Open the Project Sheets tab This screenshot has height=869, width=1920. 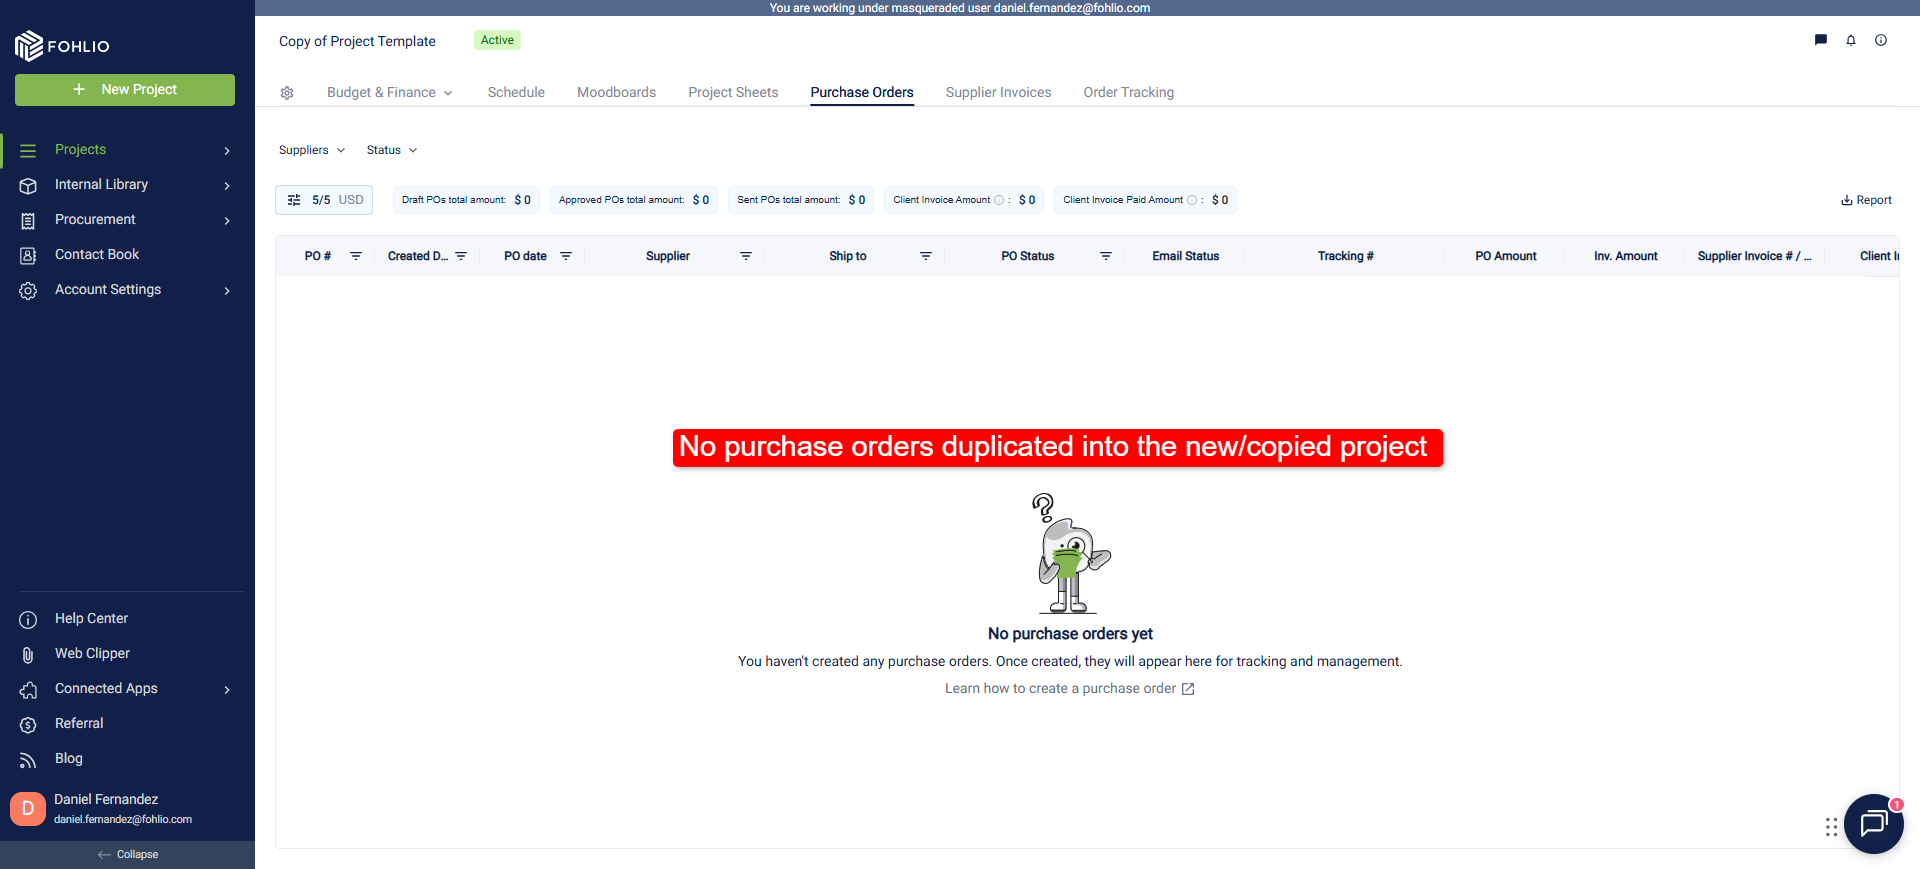(733, 92)
